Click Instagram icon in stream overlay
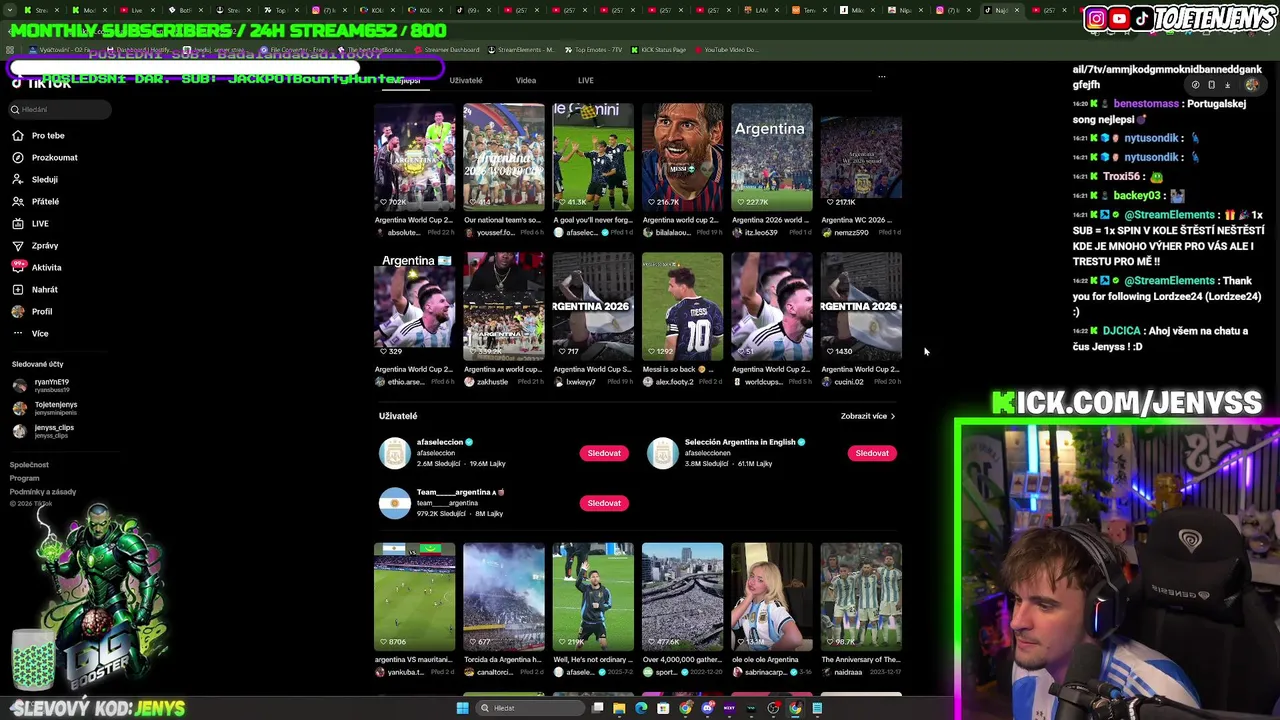The width and height of the screenshot is (1280, 720). pos(1096,18)
